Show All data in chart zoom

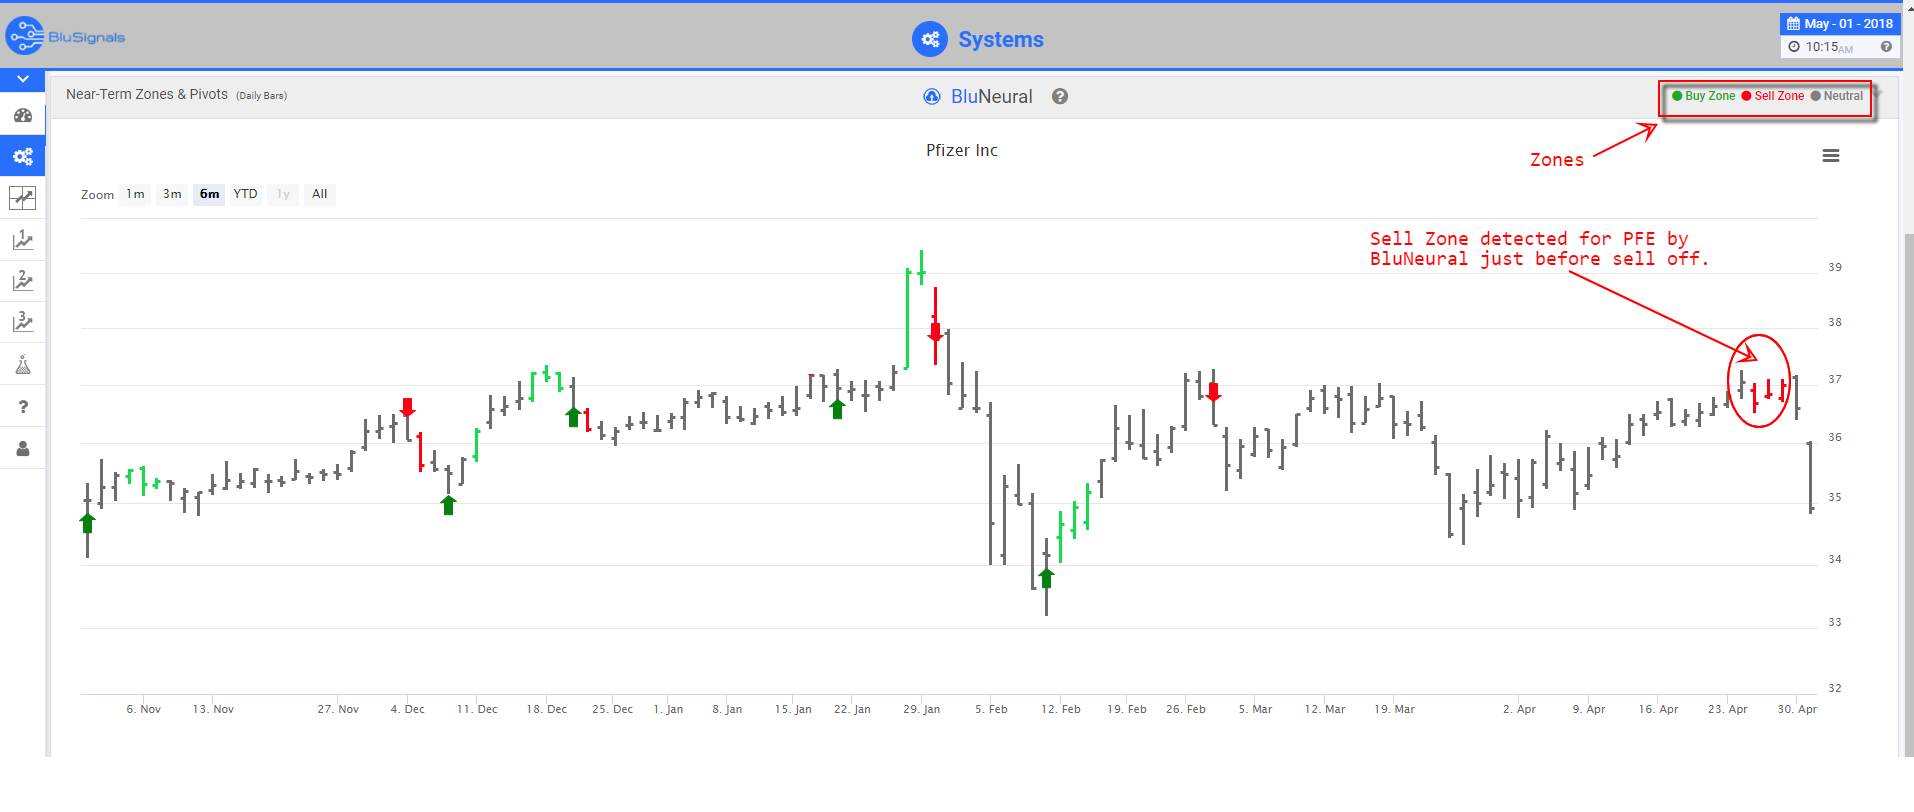(319, 194)
